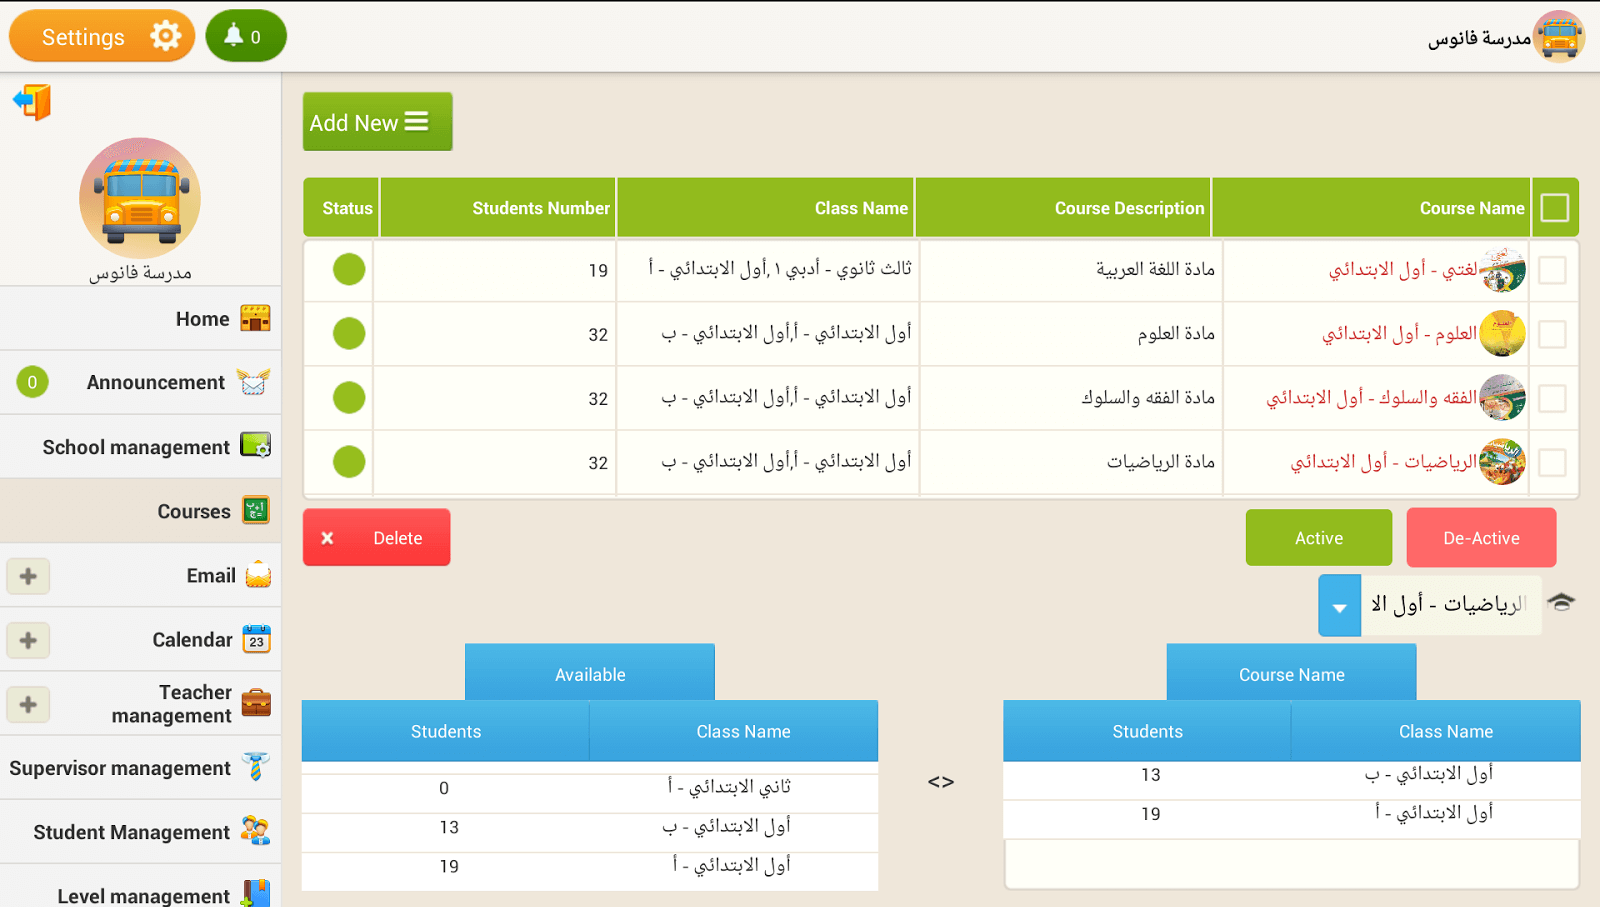Open Courses in the sidebar menu
Image resolution: width=1600 pixels, height=907 pixels.
(193, 511)
